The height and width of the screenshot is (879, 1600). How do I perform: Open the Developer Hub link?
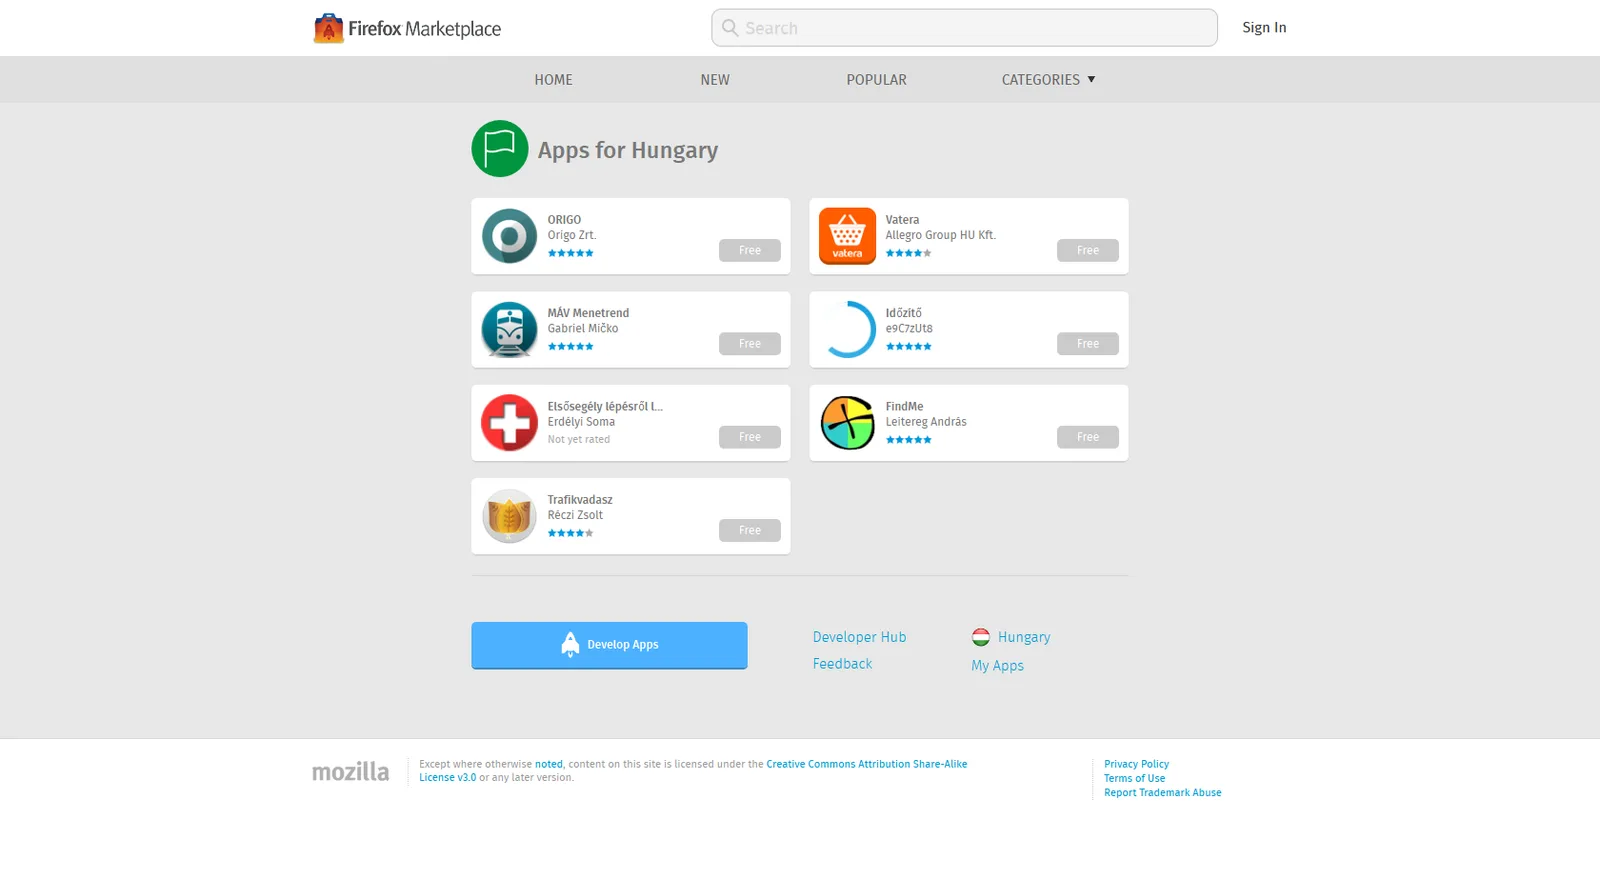click(859, 637)
